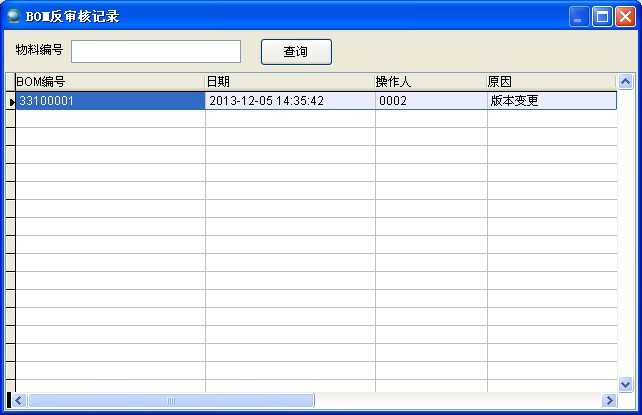
Task: Click the 日期 column header
Action: point(290,81)
